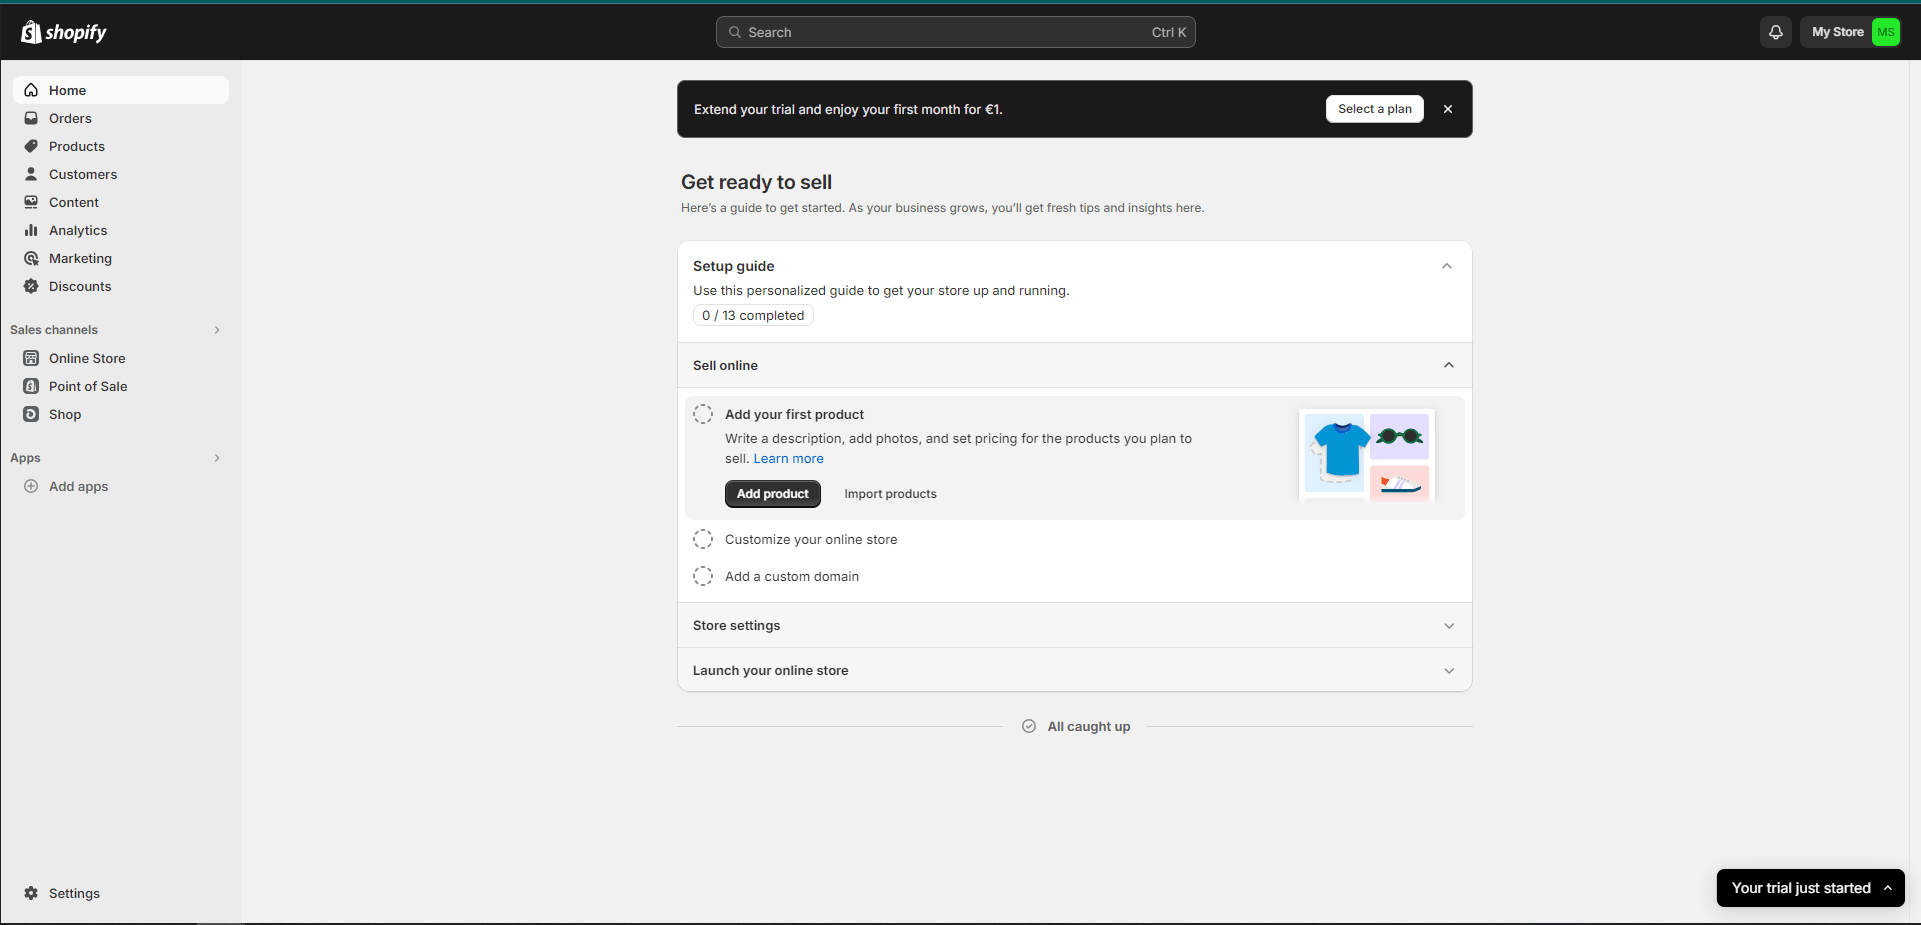Open Customers page

coord(121,174)
